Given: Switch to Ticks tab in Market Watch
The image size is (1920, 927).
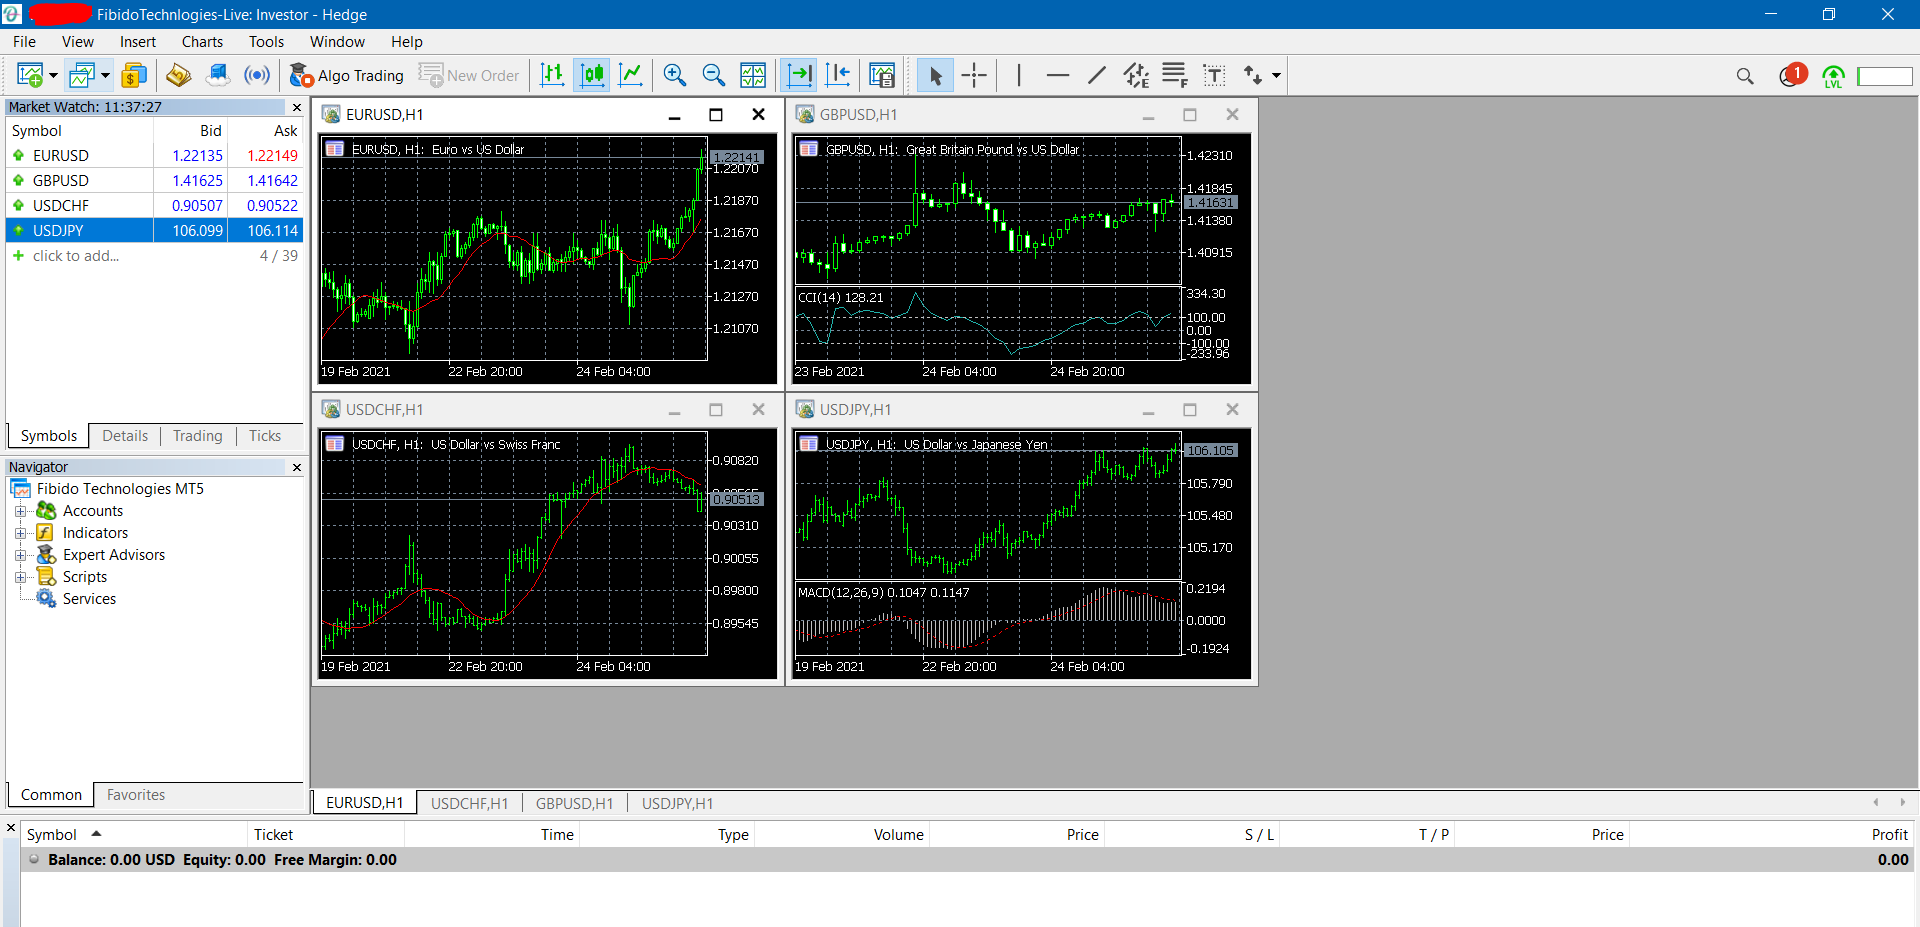Looking at the screenshot, I should pos(265,436).
